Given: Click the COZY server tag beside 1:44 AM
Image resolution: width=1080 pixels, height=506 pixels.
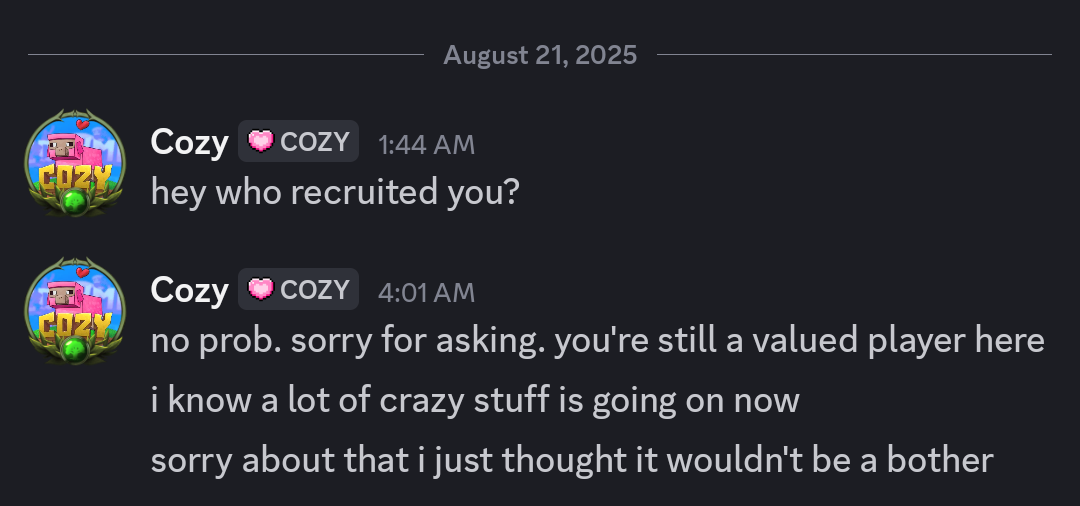Looking at the screenshot, I should 298,141.
